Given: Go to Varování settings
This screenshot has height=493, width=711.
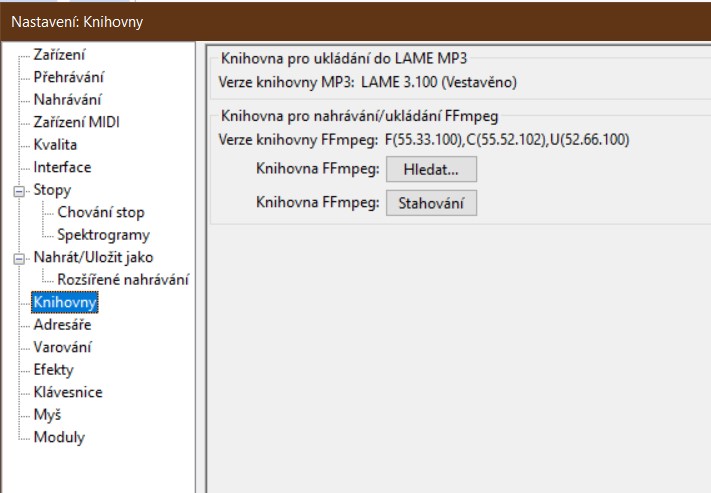Looking at the screenshot, I should (63, 347).
